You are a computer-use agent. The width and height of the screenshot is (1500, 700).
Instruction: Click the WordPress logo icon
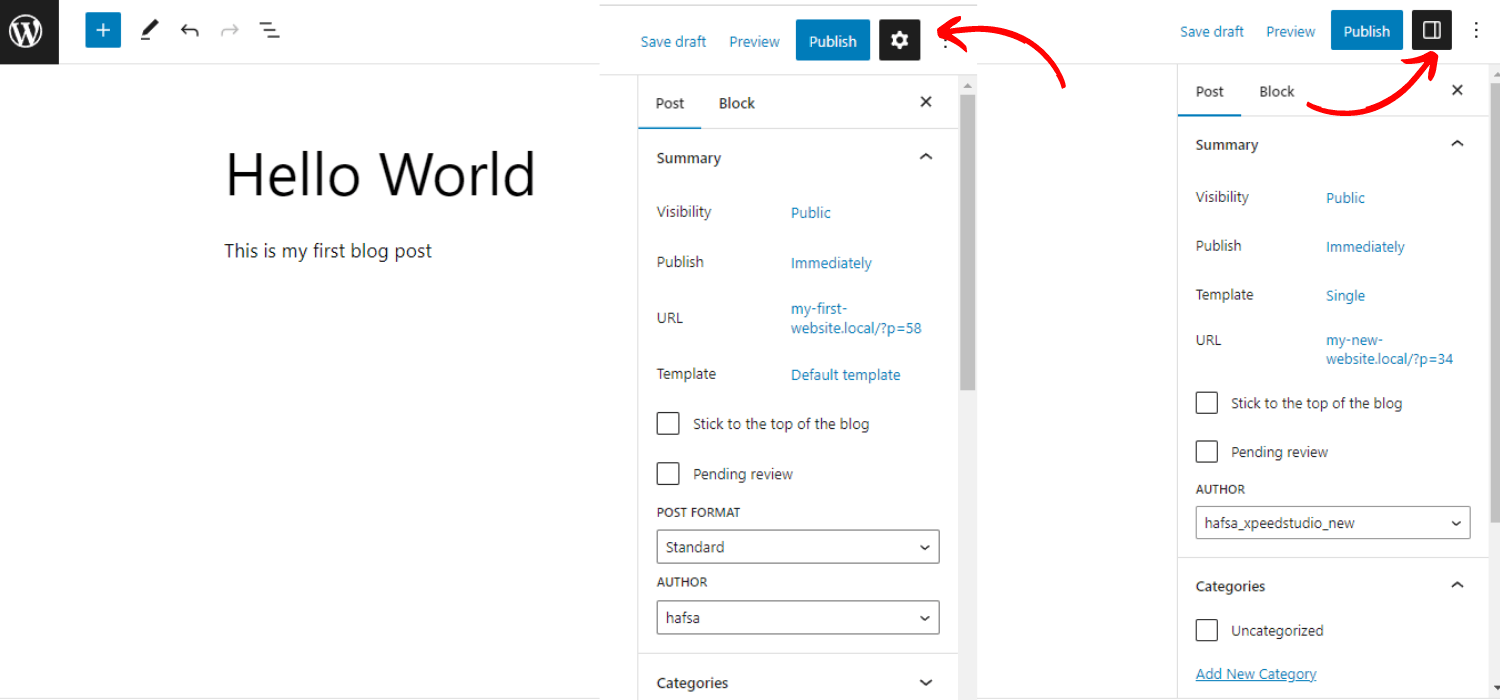coord(26,31)
